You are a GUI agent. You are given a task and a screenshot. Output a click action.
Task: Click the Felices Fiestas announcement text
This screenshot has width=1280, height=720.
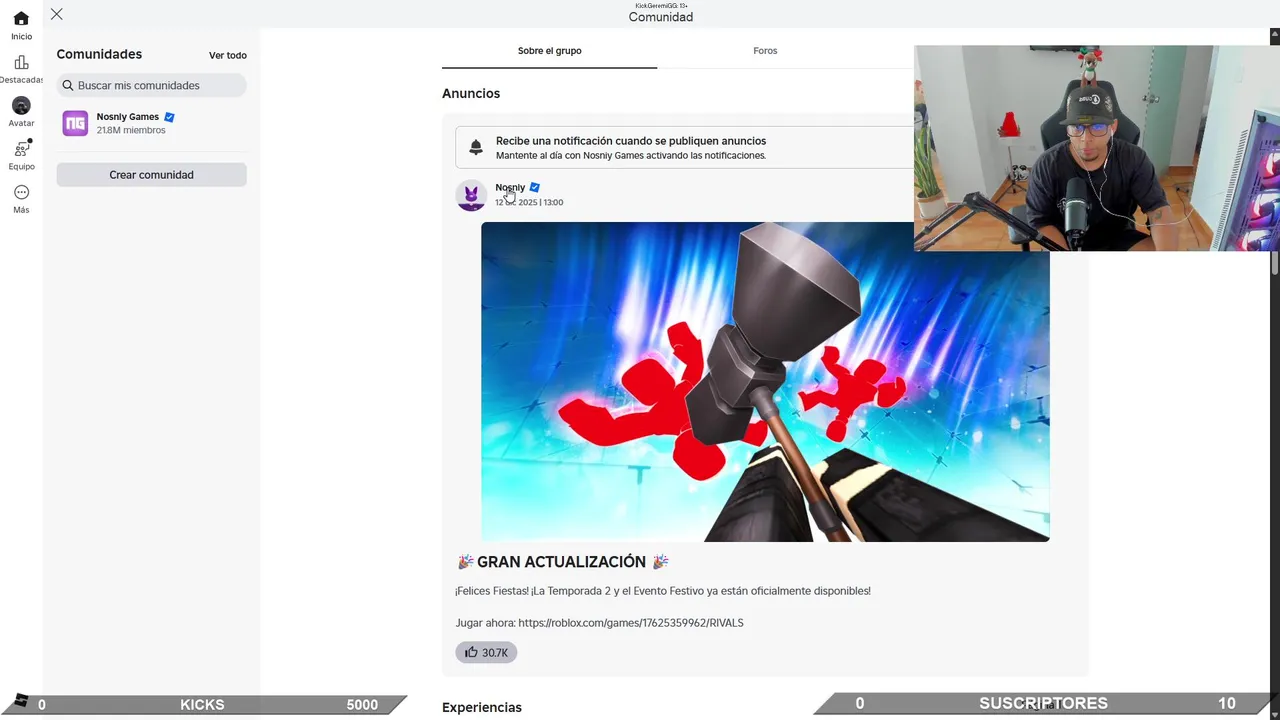663,591
